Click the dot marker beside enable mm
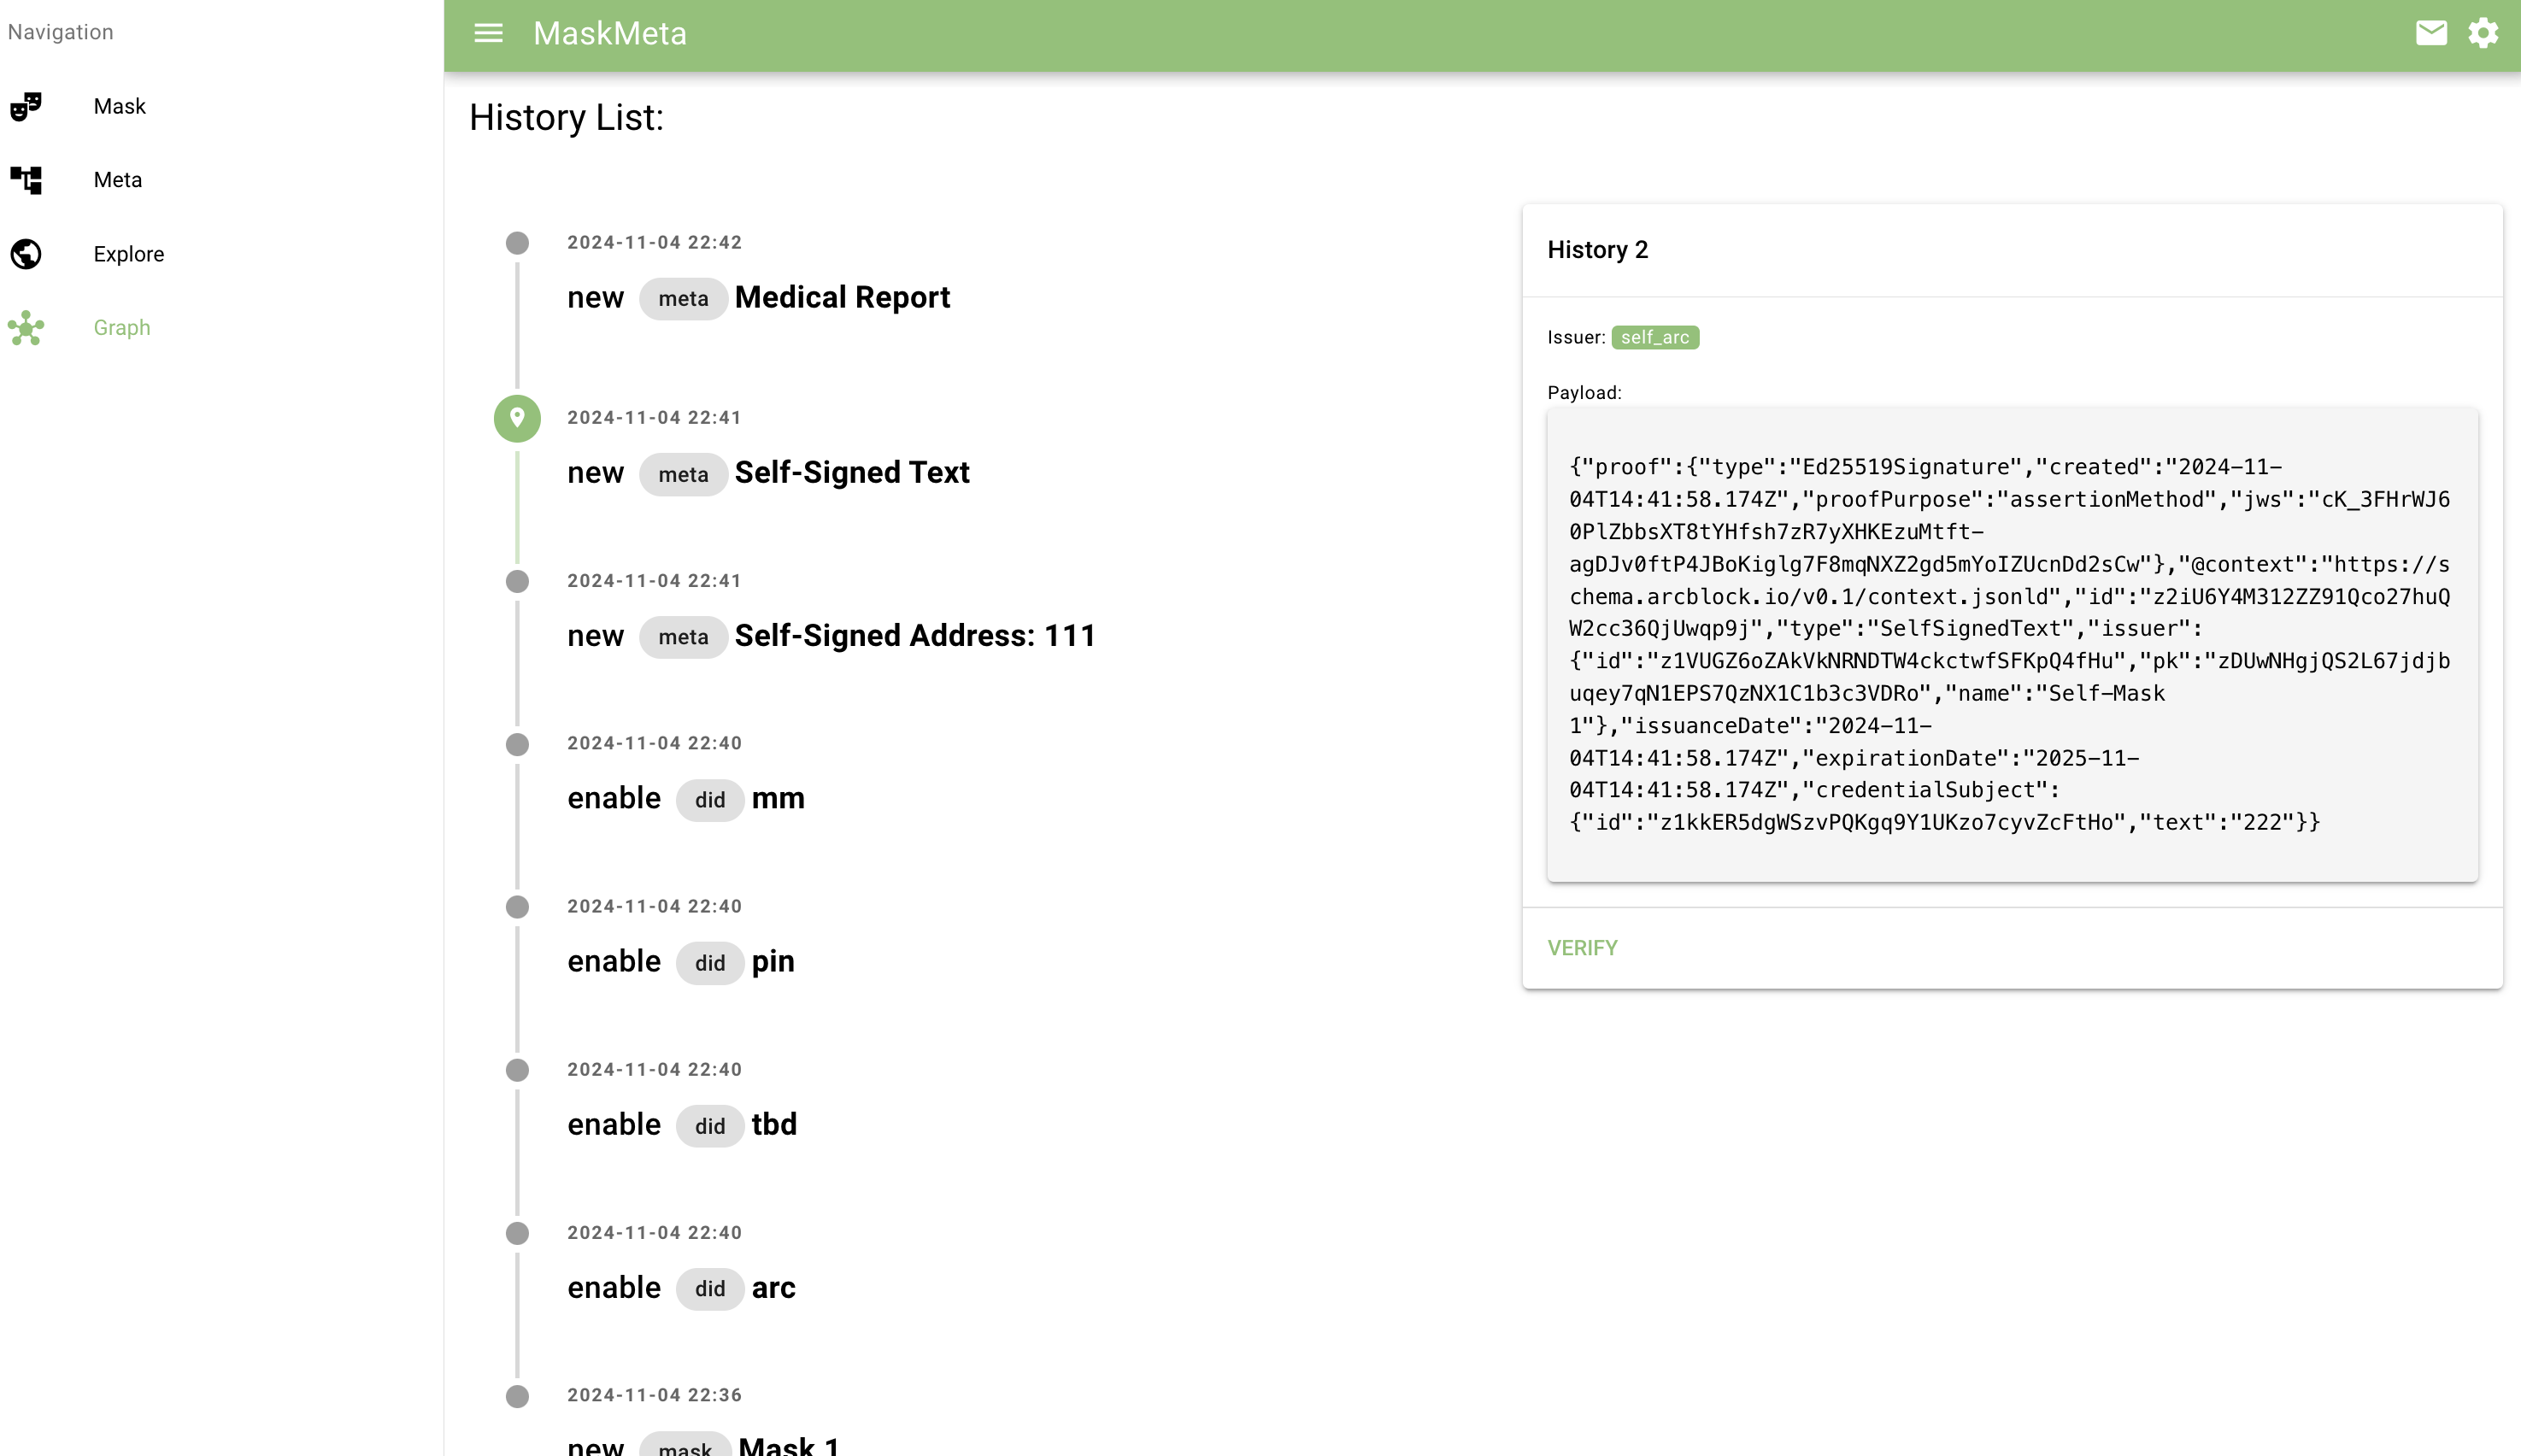The image size is (2521, 1456). (517, 744)
